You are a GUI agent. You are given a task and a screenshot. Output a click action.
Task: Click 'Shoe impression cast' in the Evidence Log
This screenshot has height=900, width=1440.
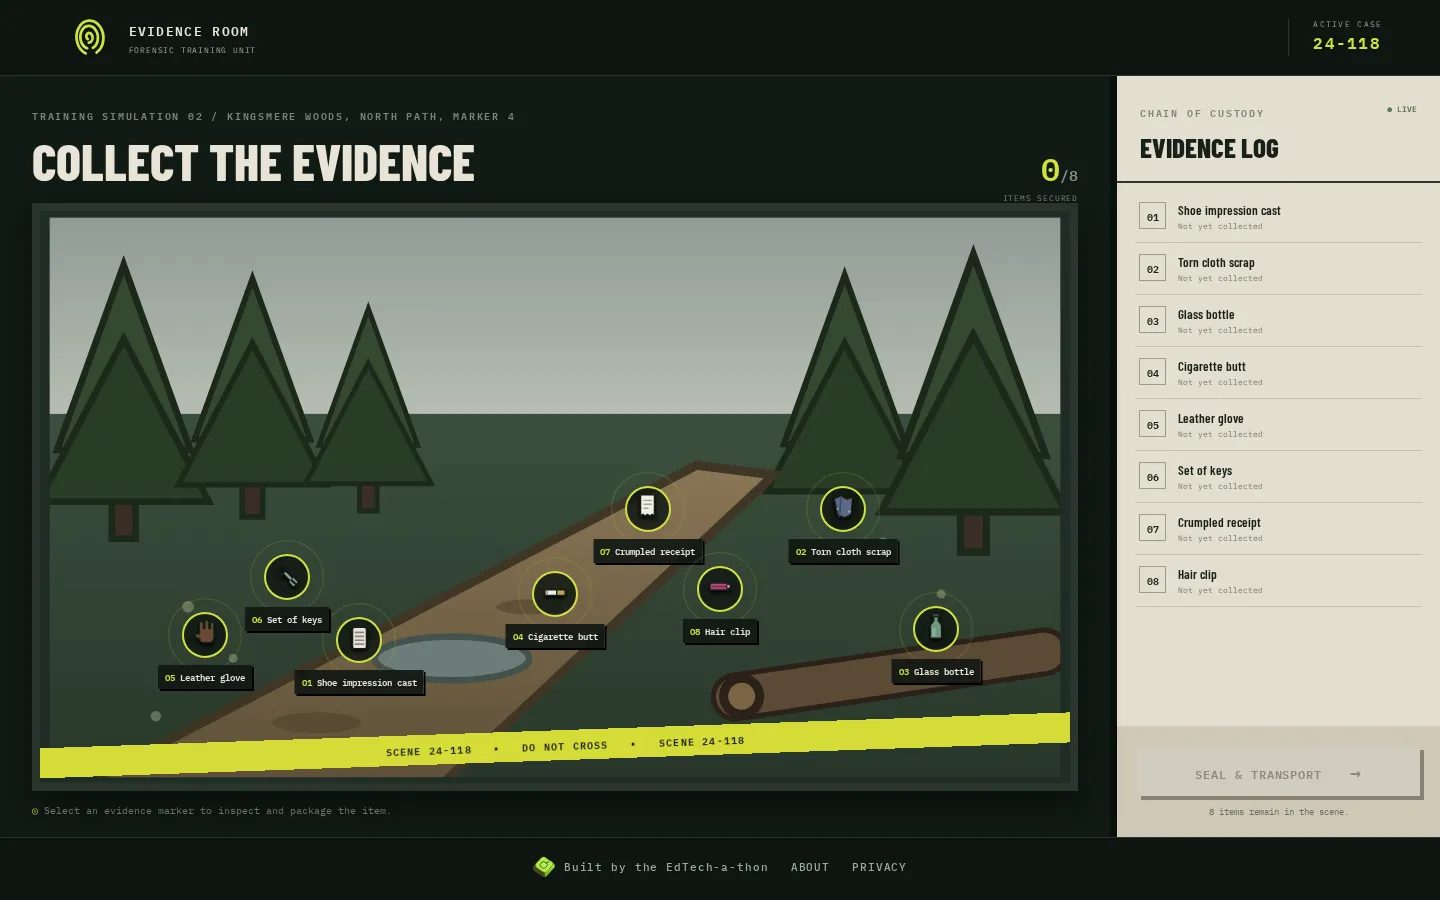point(1229,211)
